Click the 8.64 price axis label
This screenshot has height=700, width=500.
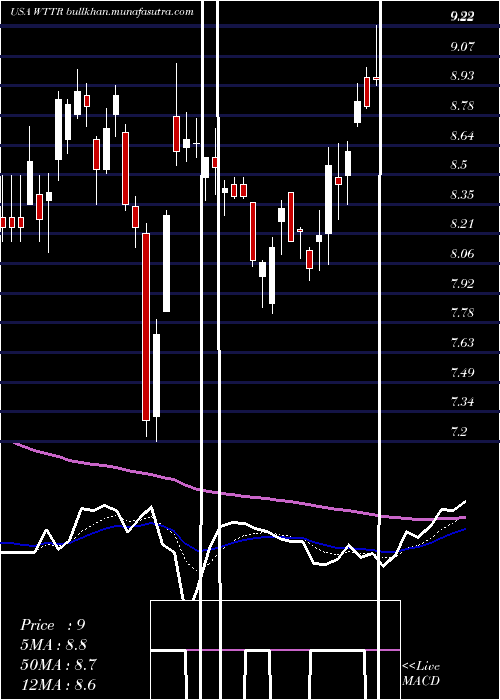(462, 135)
